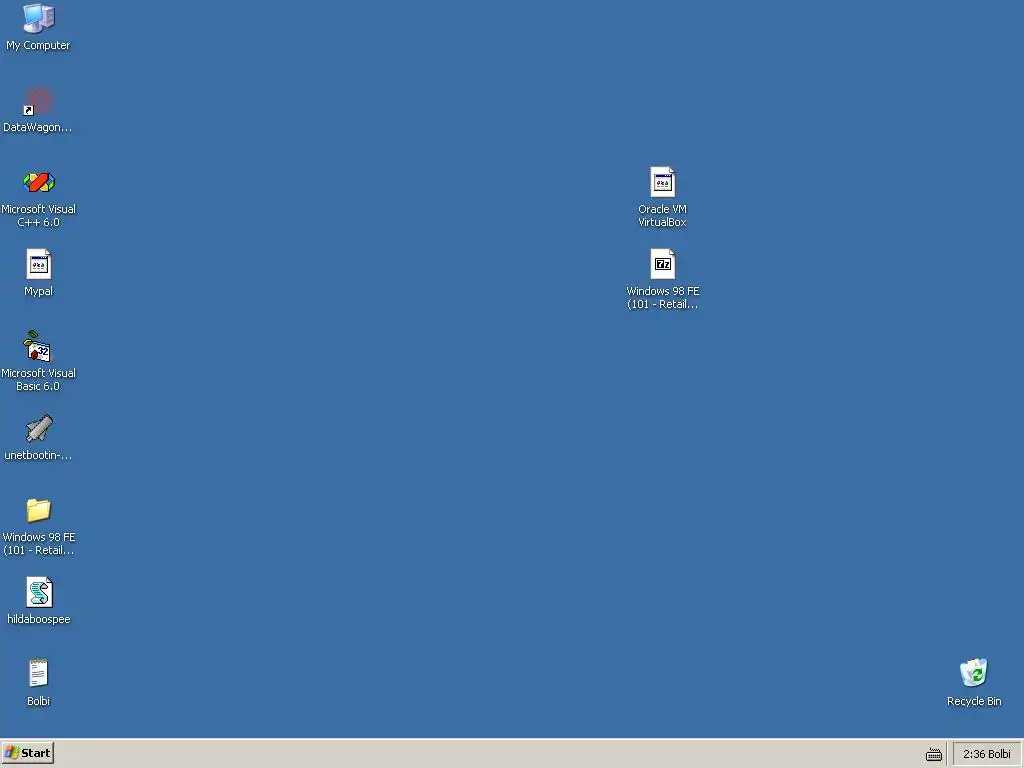Click the "unetbootin-..." label text
1024x768 pixels.
click(38, 455)
